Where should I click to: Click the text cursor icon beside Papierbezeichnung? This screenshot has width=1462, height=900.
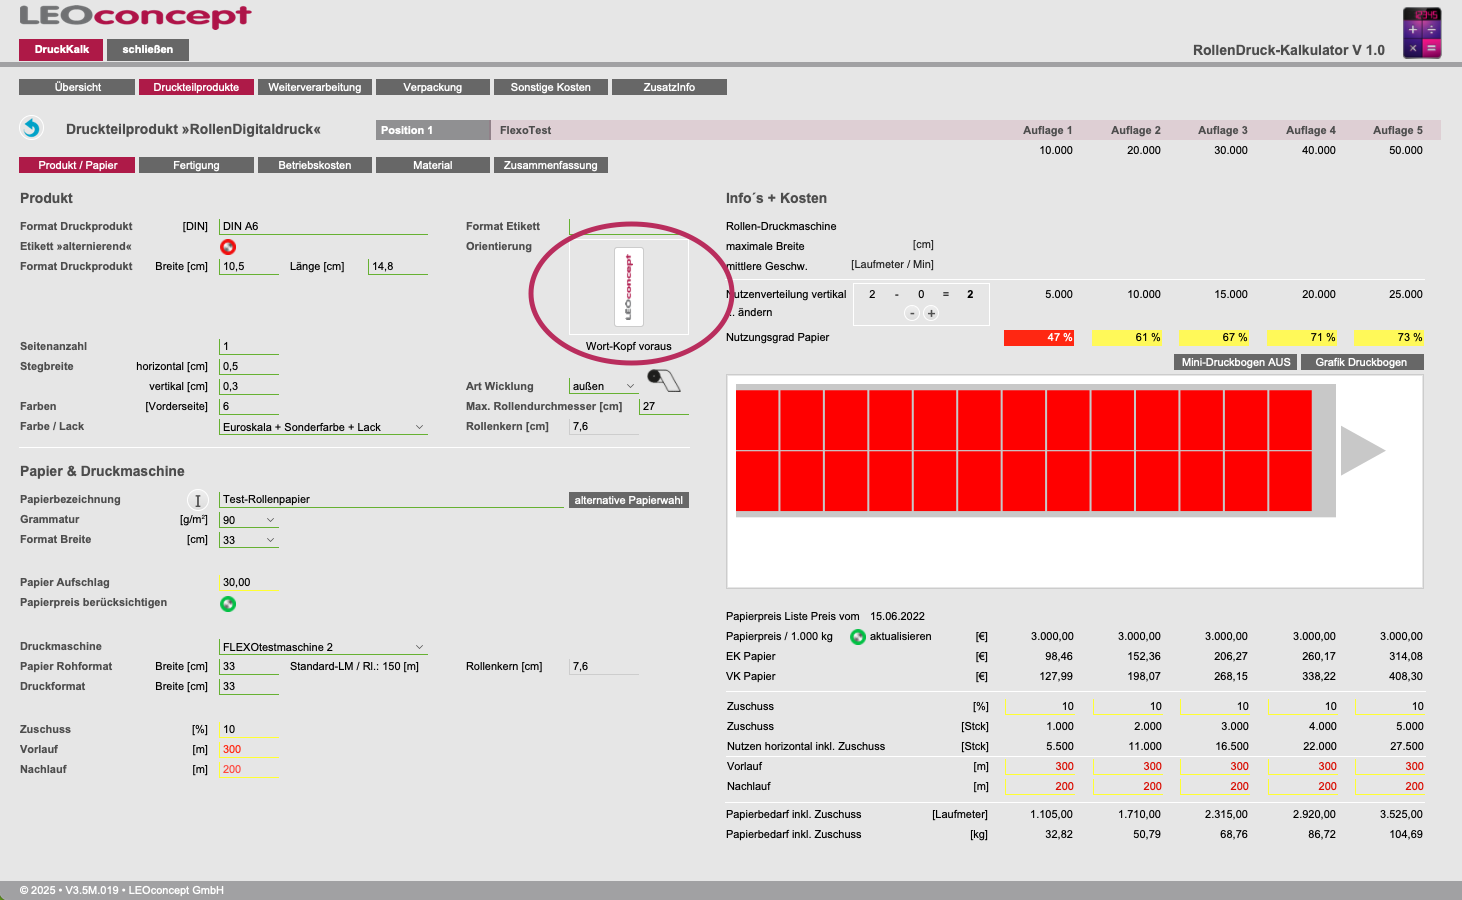[197, 500]
